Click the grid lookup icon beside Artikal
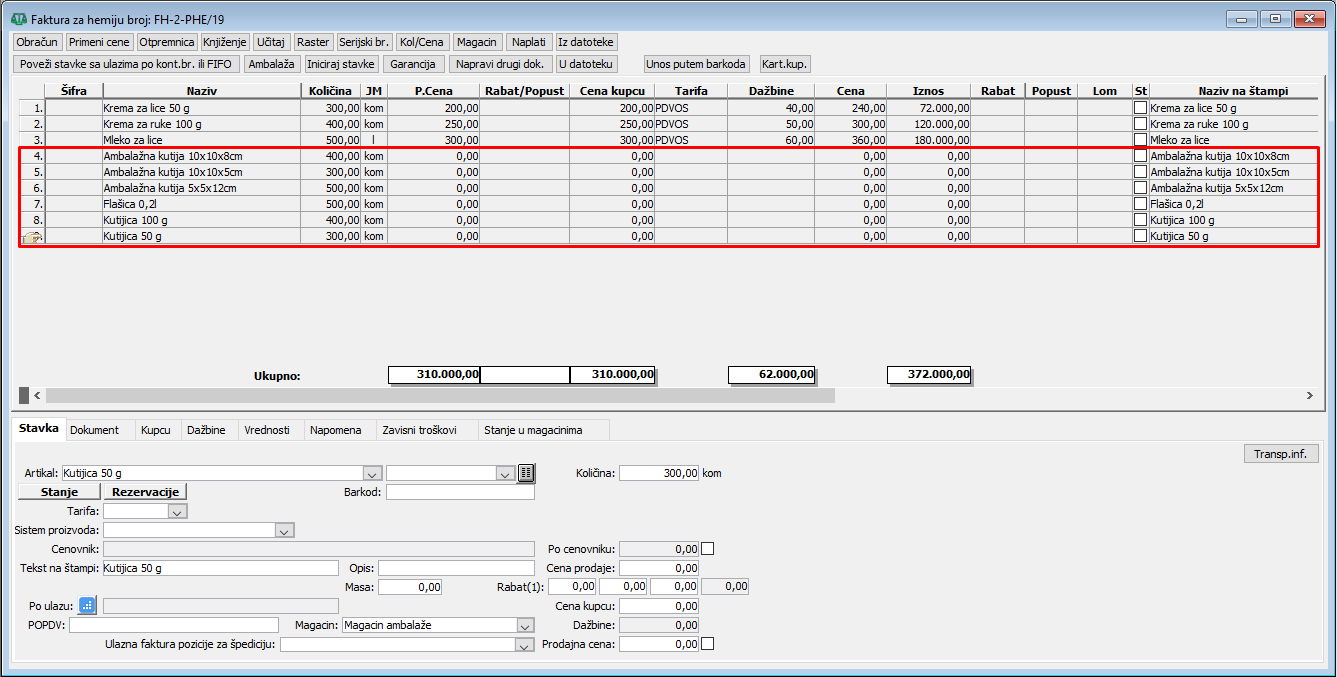The height and width of the screenshot is (677, 1337). [527, 473]
